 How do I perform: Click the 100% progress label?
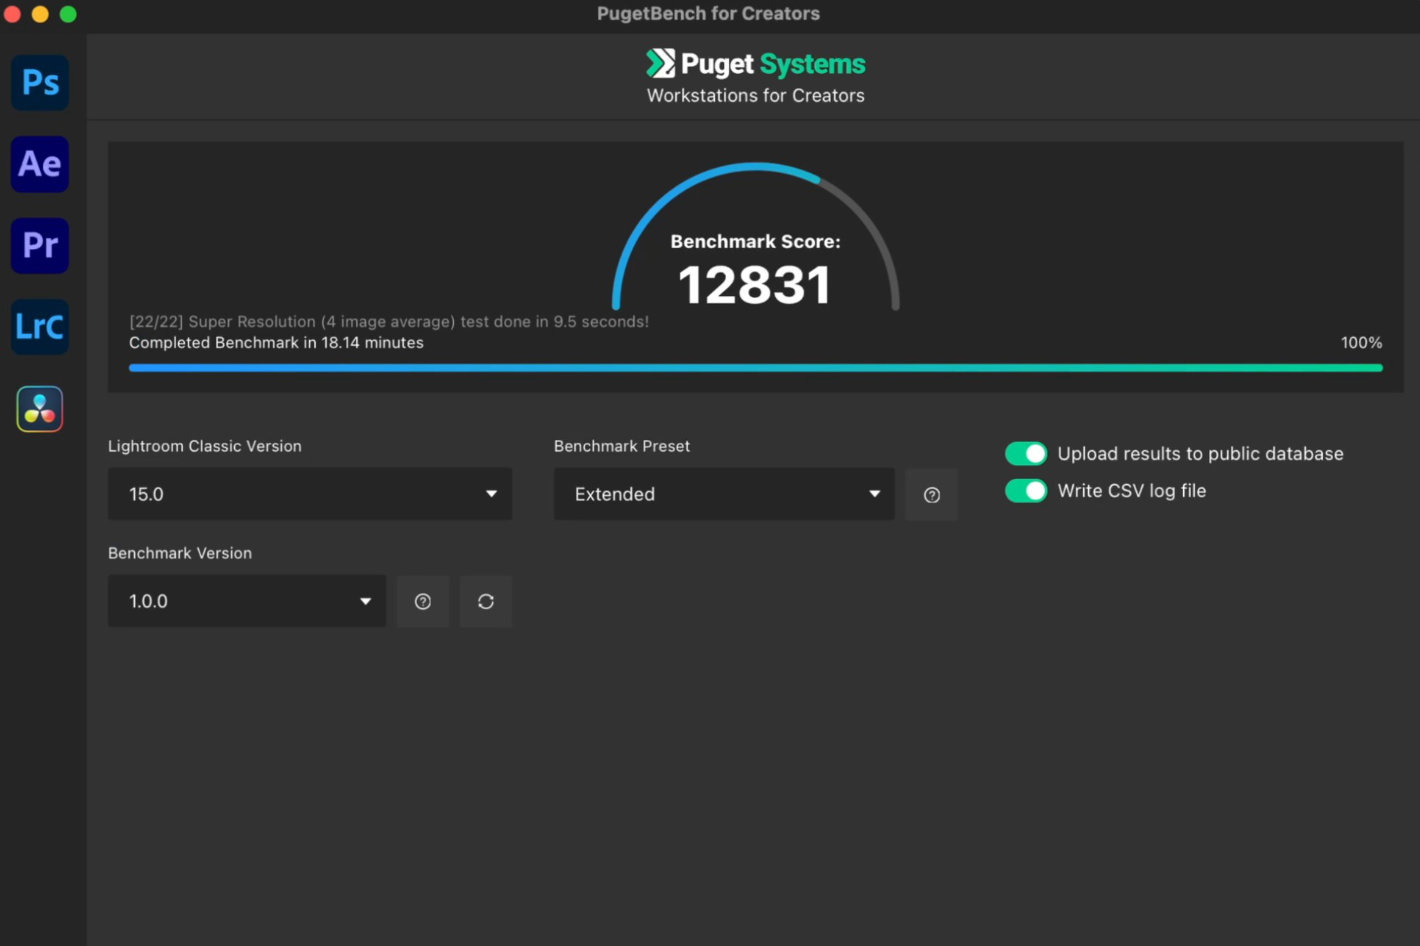point(1361,343)
